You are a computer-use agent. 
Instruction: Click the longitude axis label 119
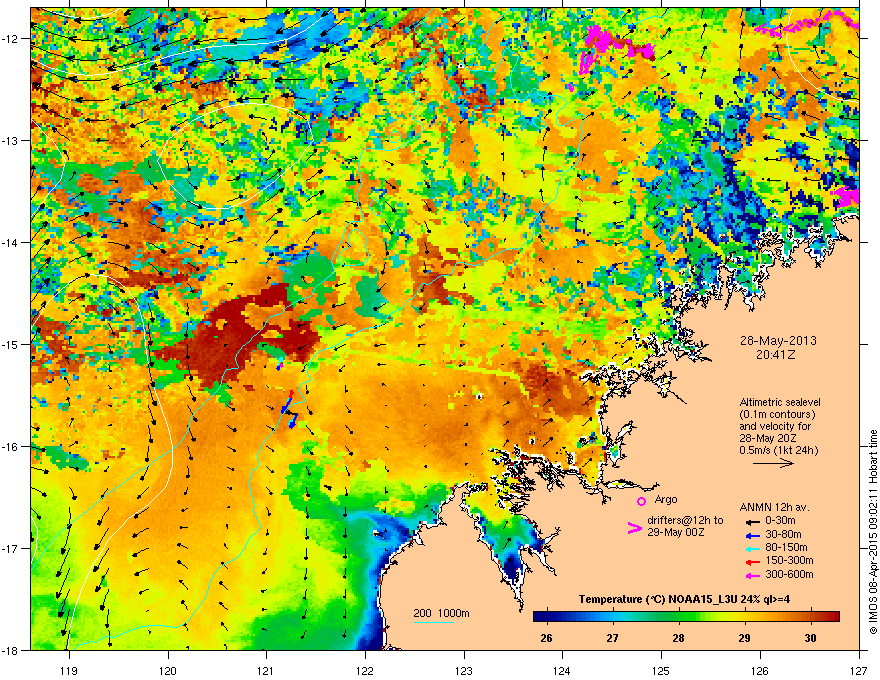69,670
